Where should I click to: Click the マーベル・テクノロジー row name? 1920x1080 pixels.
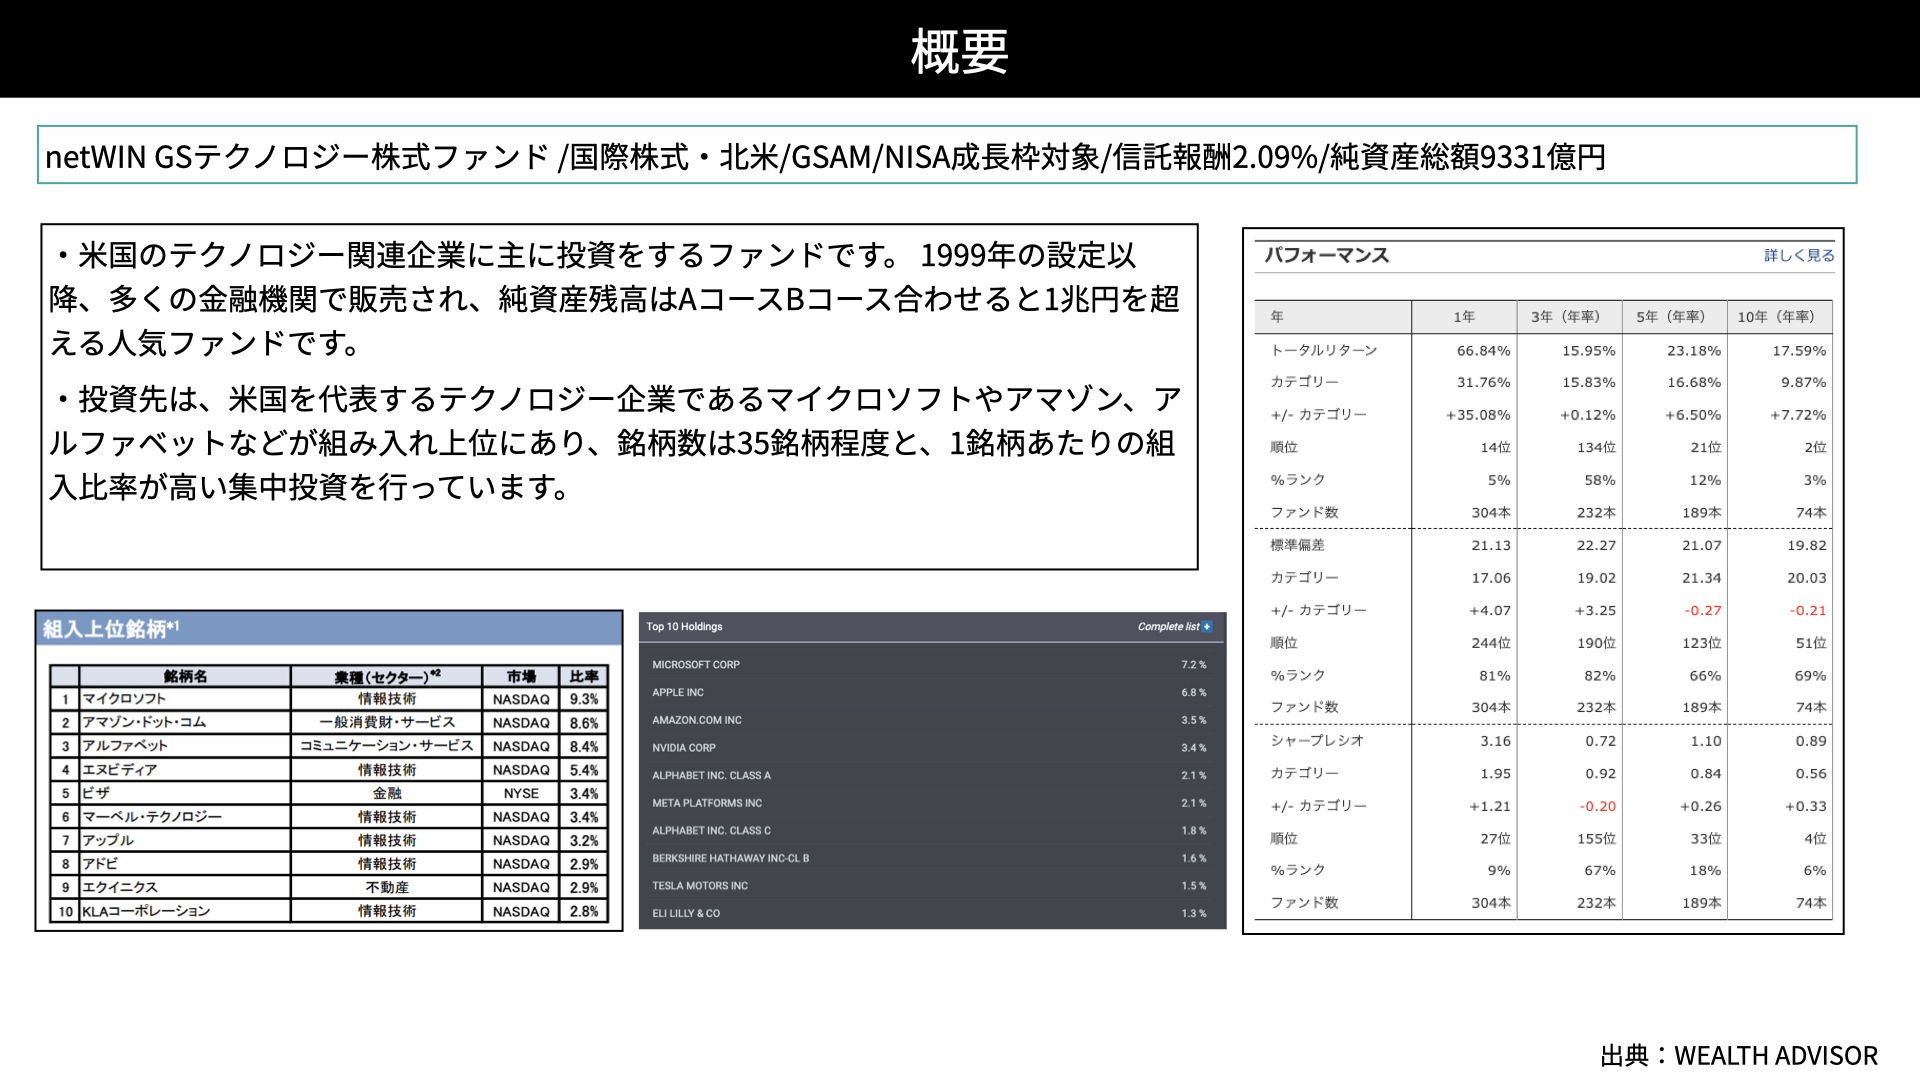click(152, 817)
